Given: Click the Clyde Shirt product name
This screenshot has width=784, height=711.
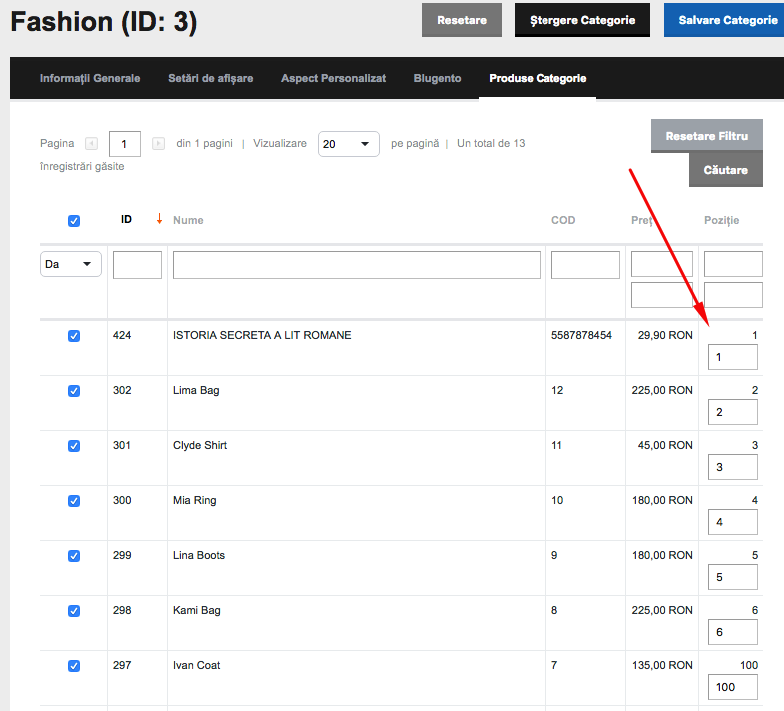Looking at the screenshot, I should coord(200,446).
